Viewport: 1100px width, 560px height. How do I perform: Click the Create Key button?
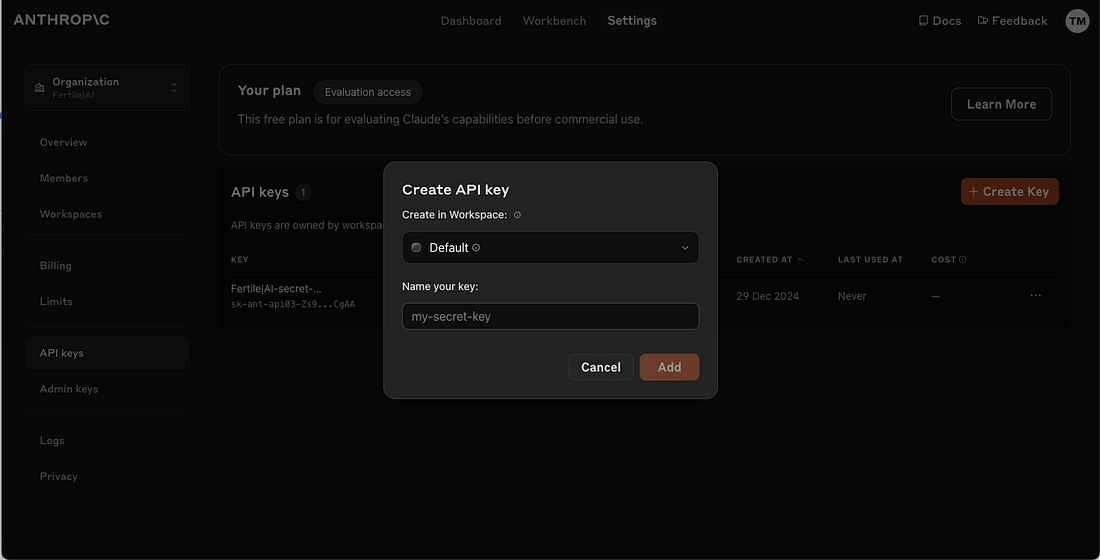[x=1010, y=192]
